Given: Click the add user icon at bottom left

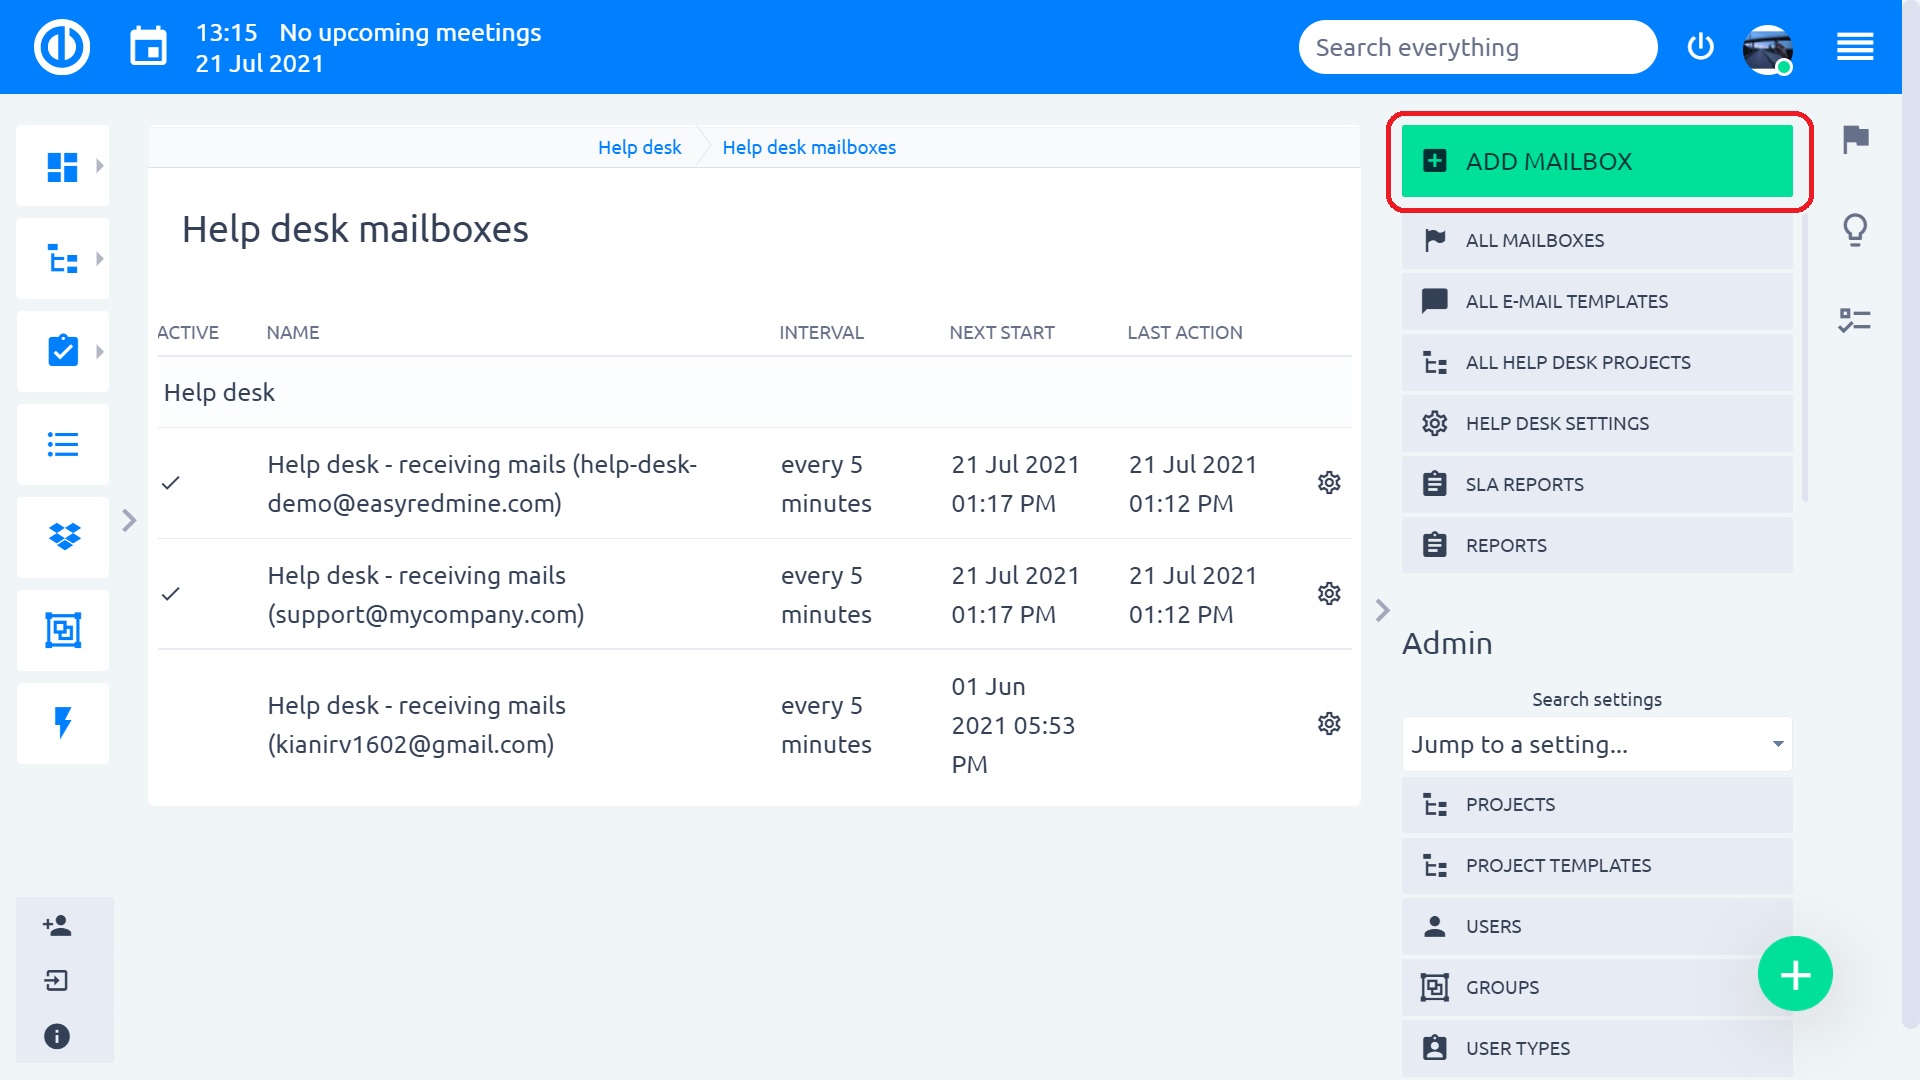Looking at the screenshot, I should click(57, 925).
